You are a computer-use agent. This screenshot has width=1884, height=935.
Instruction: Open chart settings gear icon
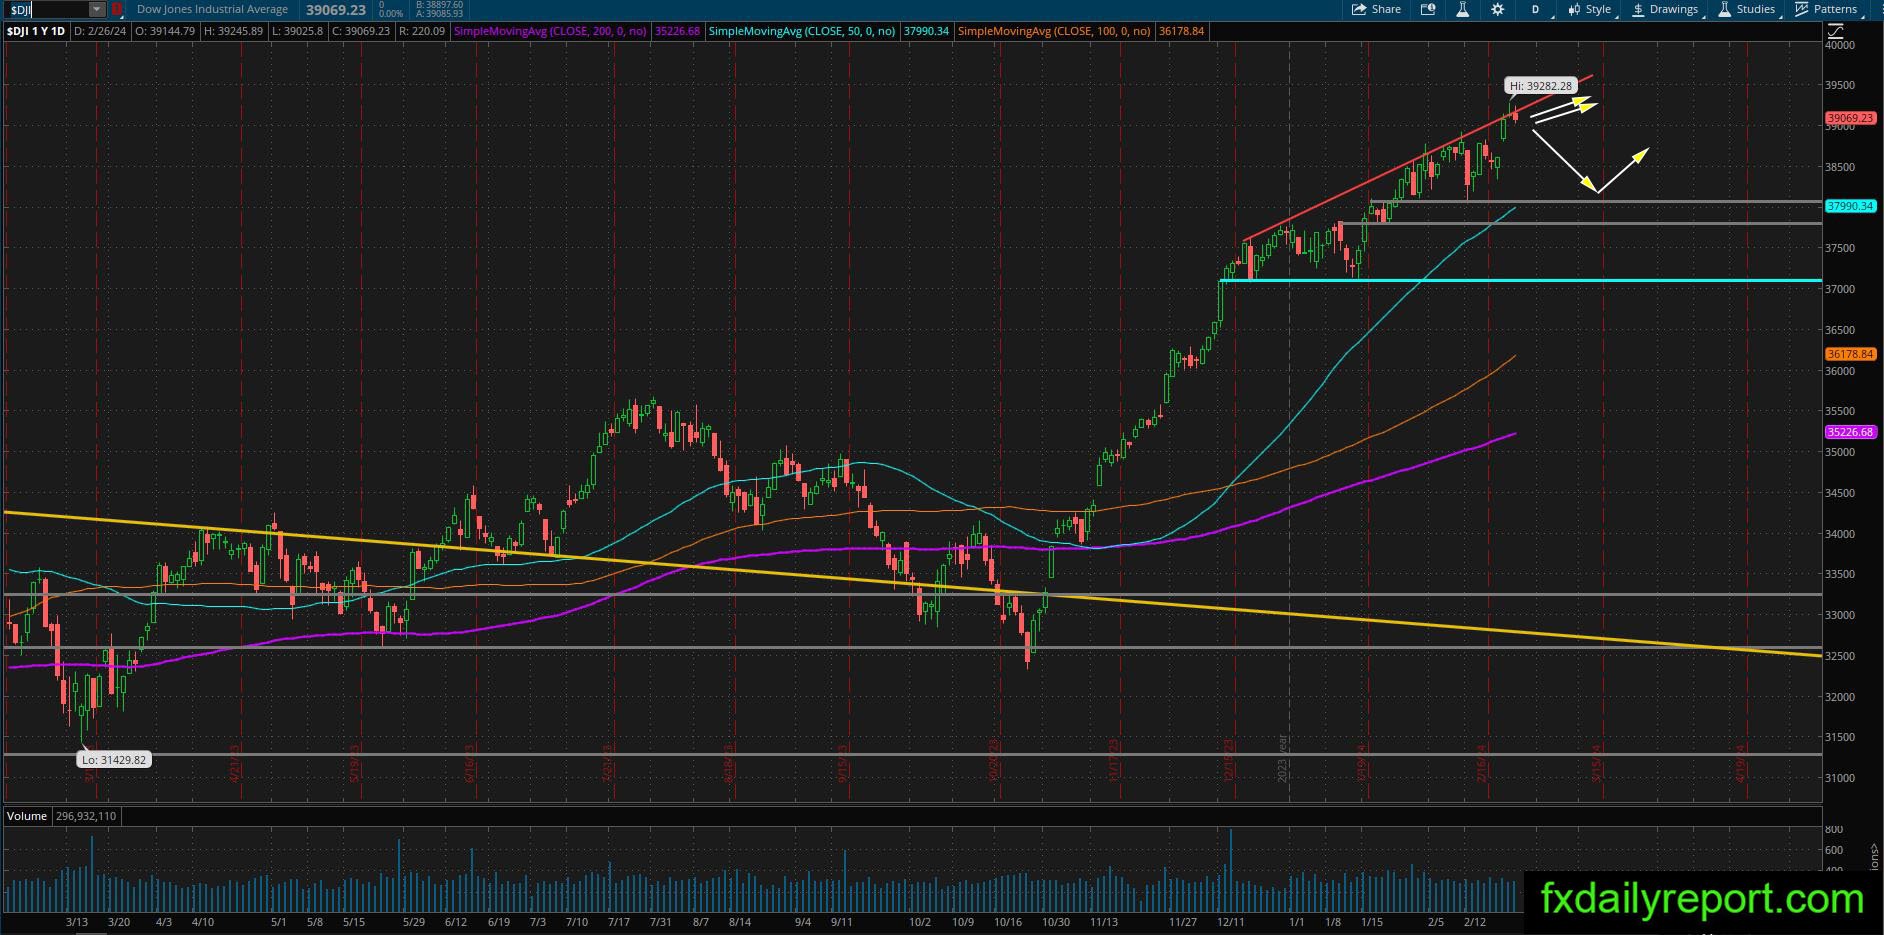click(x=1497, y=9)
